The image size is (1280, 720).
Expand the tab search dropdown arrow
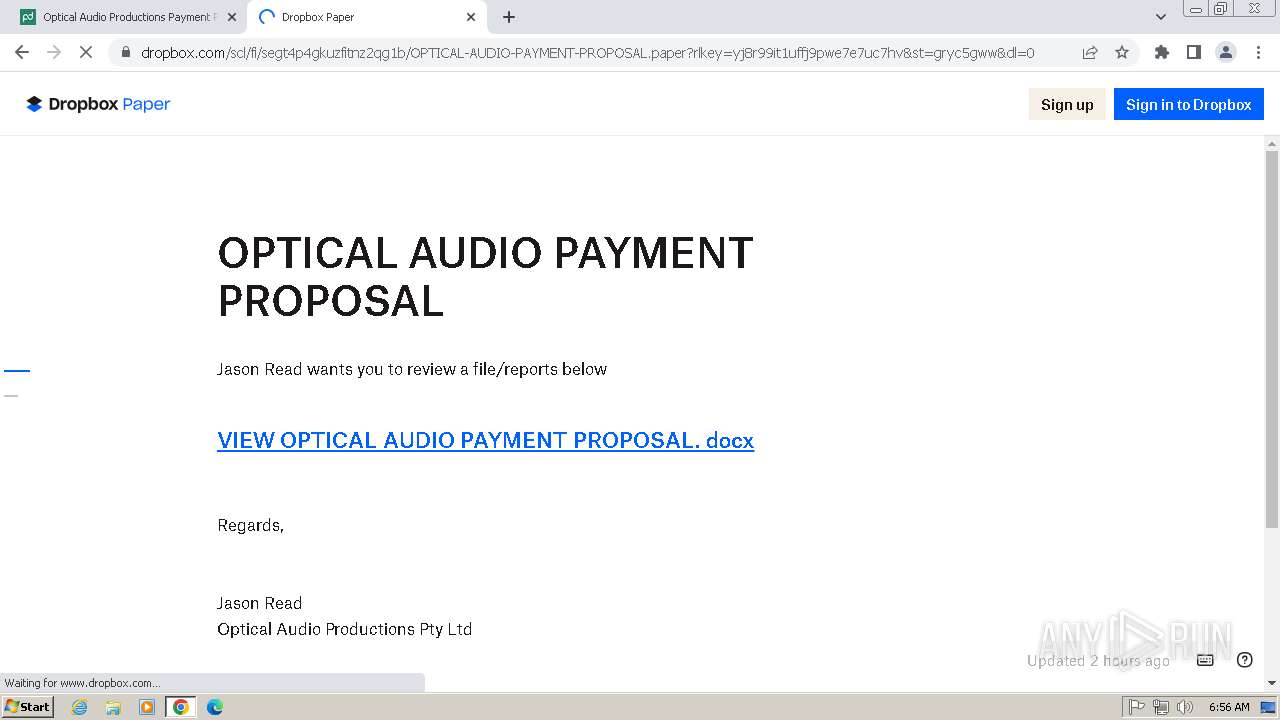[x=1160, y=17]
